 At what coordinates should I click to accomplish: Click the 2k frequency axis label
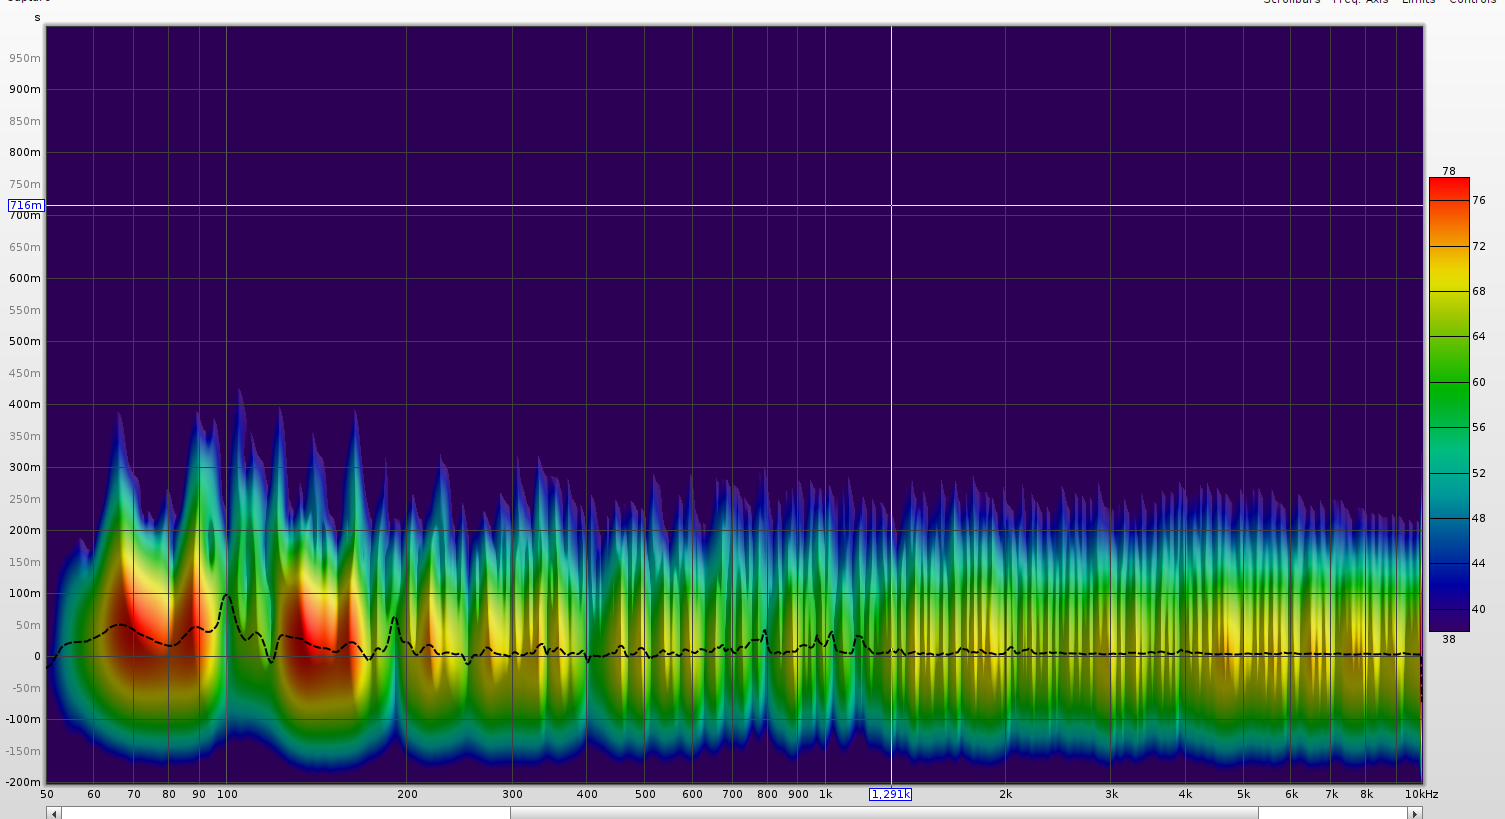pos(1005,794)
